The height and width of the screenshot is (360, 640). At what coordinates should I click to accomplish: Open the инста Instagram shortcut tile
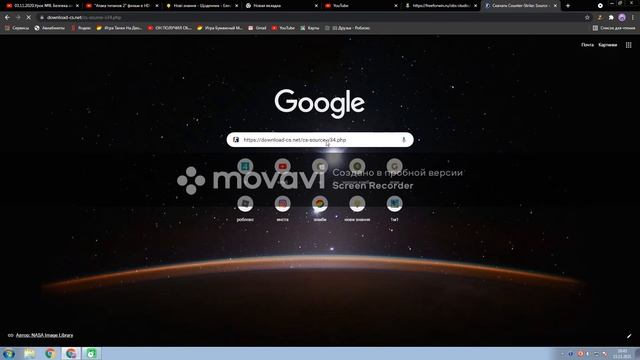coord(282,208)
